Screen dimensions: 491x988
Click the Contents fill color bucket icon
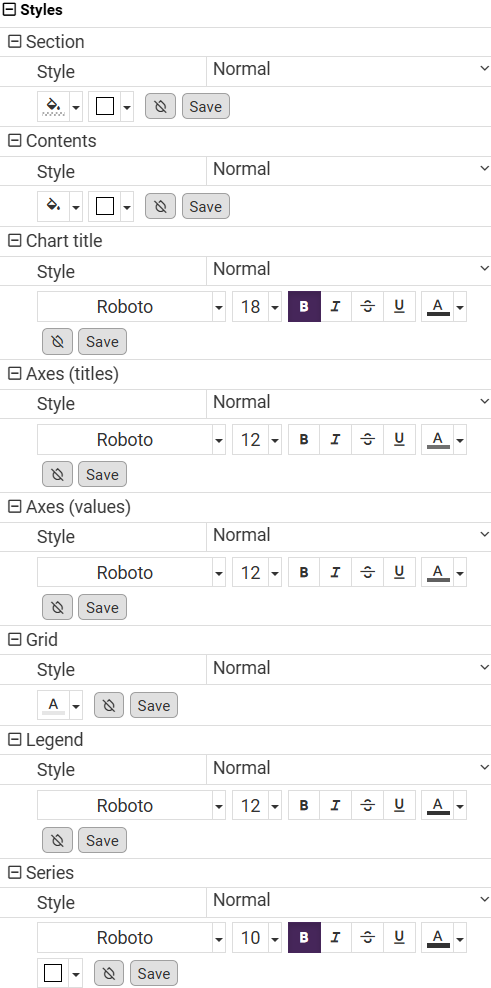[54, 206]
